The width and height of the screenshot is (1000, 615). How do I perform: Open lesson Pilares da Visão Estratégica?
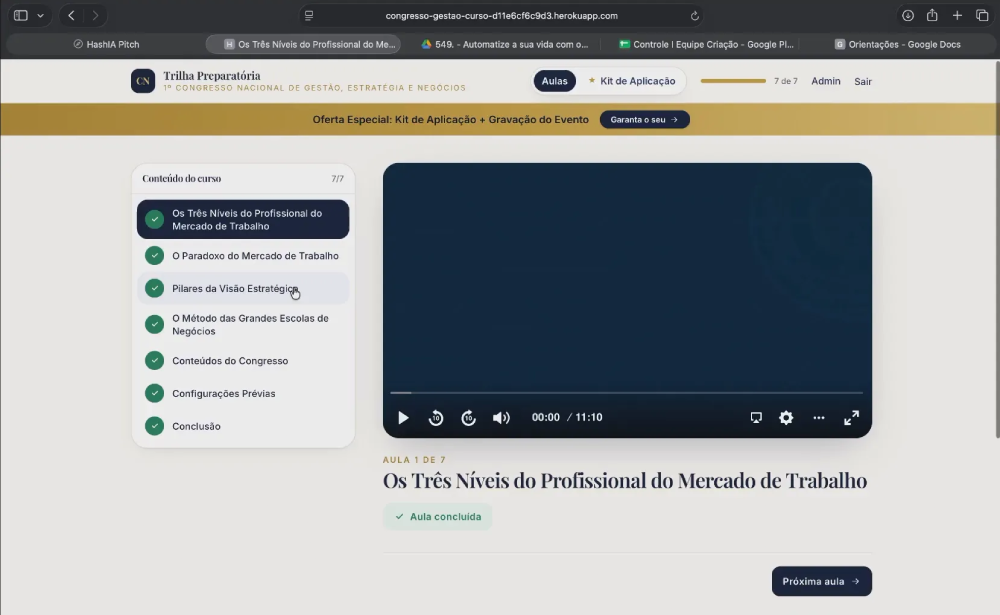pos(243,288)
